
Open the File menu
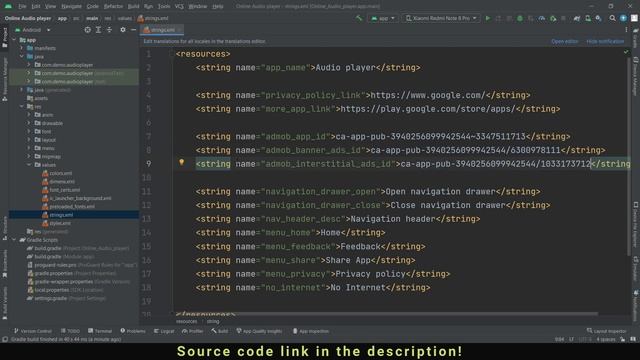pyautogui.click(x=22, y=6)
